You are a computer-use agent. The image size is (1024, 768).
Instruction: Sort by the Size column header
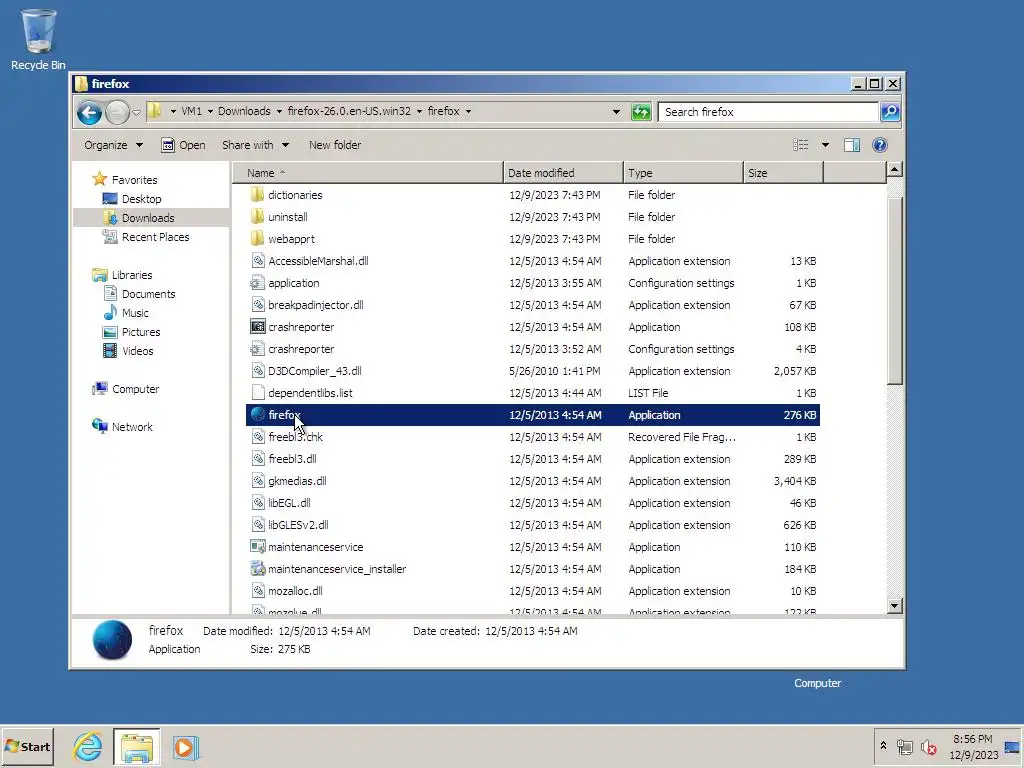[783, 173]
